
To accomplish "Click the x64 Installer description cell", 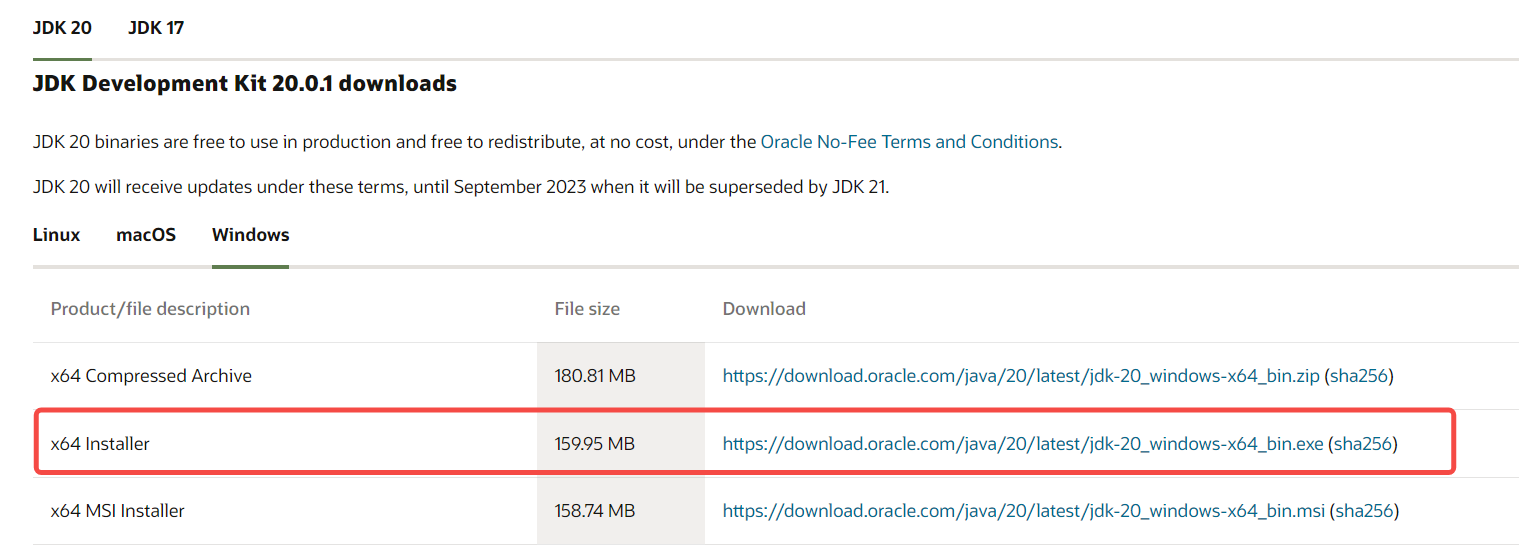I will tap(285, 443).
